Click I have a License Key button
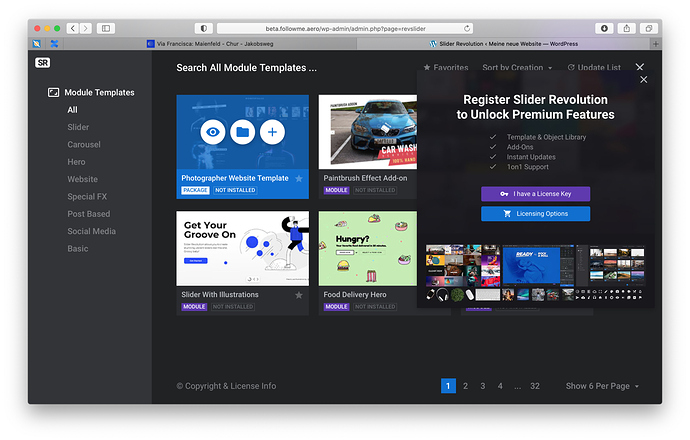690x440 pixels. [x=536, y=194]
